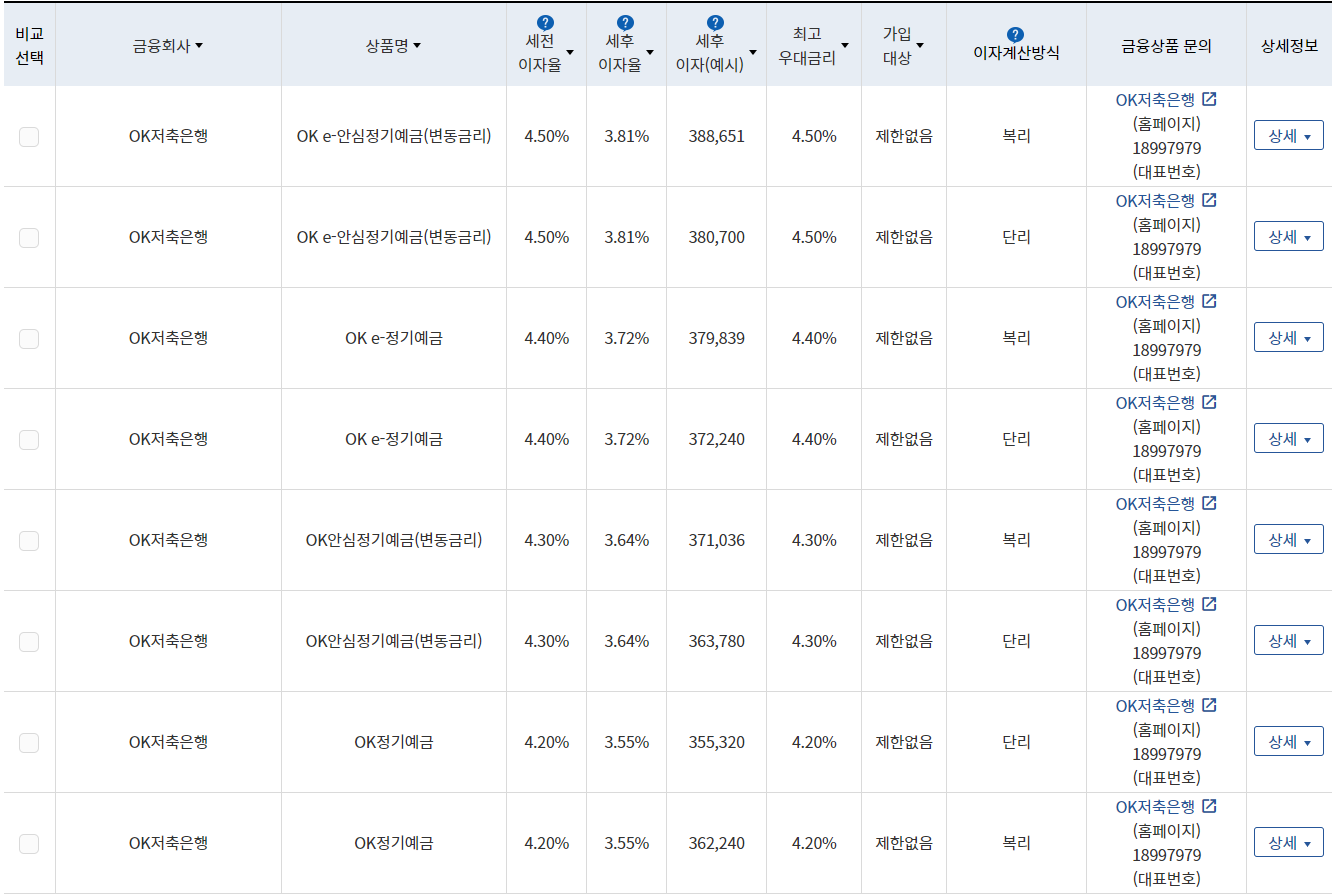Select 제한없음 cell in the 362,240 row
Screen dimensions: 1339x894
tap(904, 844)
